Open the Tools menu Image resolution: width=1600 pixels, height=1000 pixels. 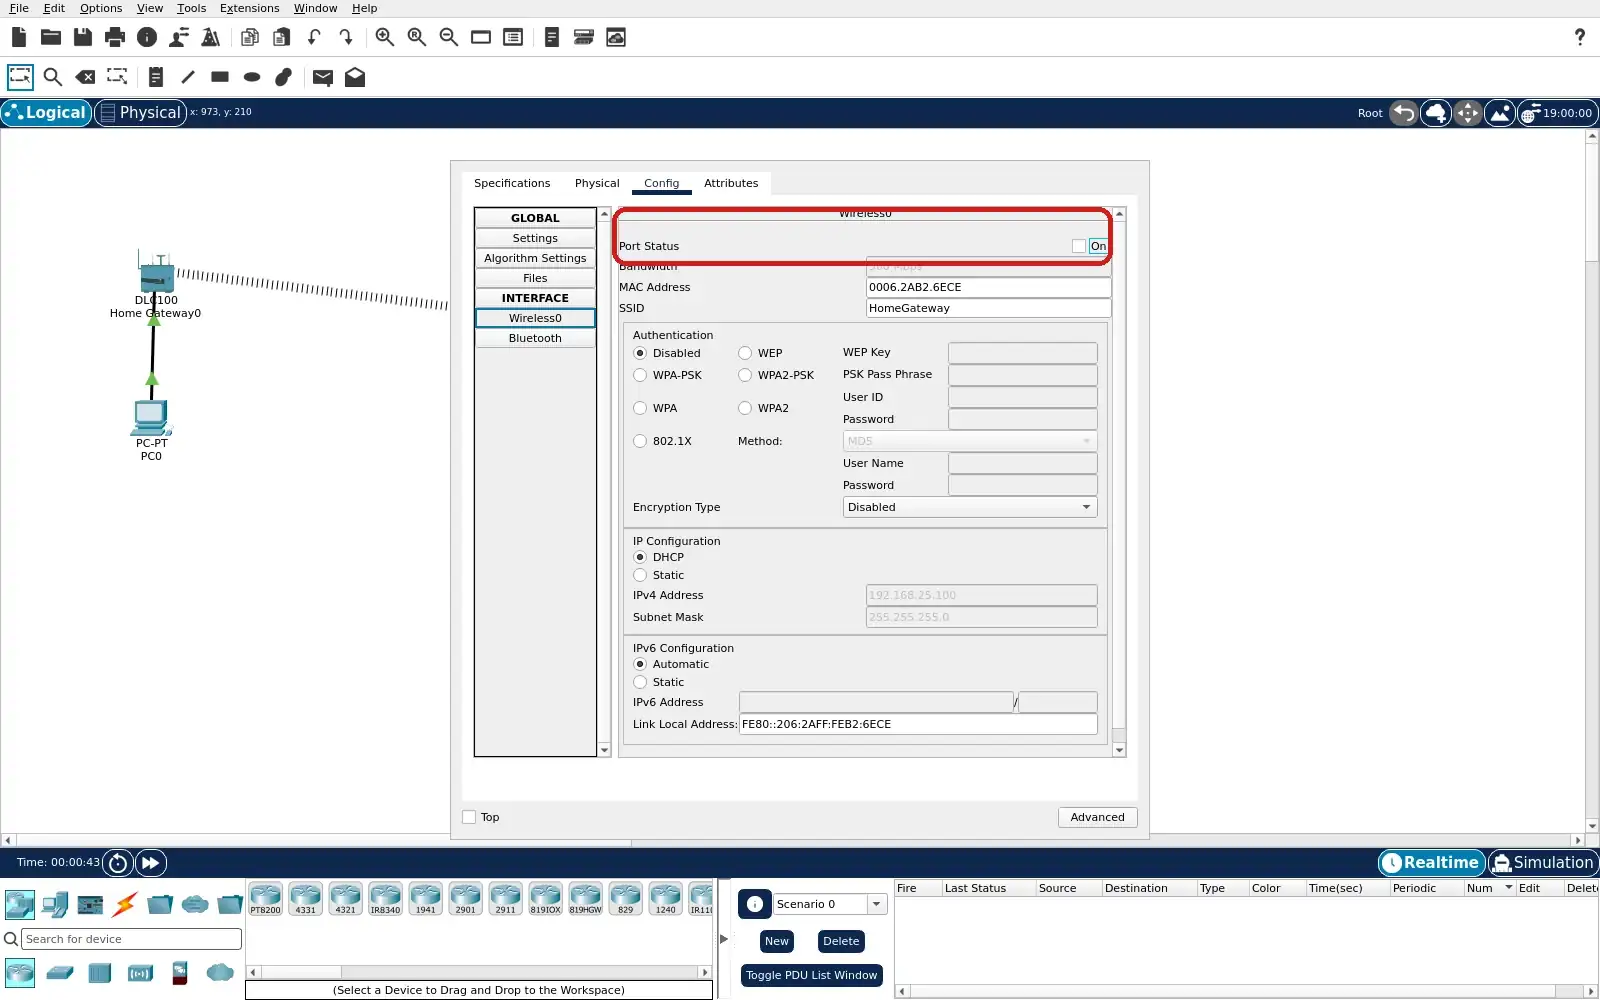click(x=191, y=8)
